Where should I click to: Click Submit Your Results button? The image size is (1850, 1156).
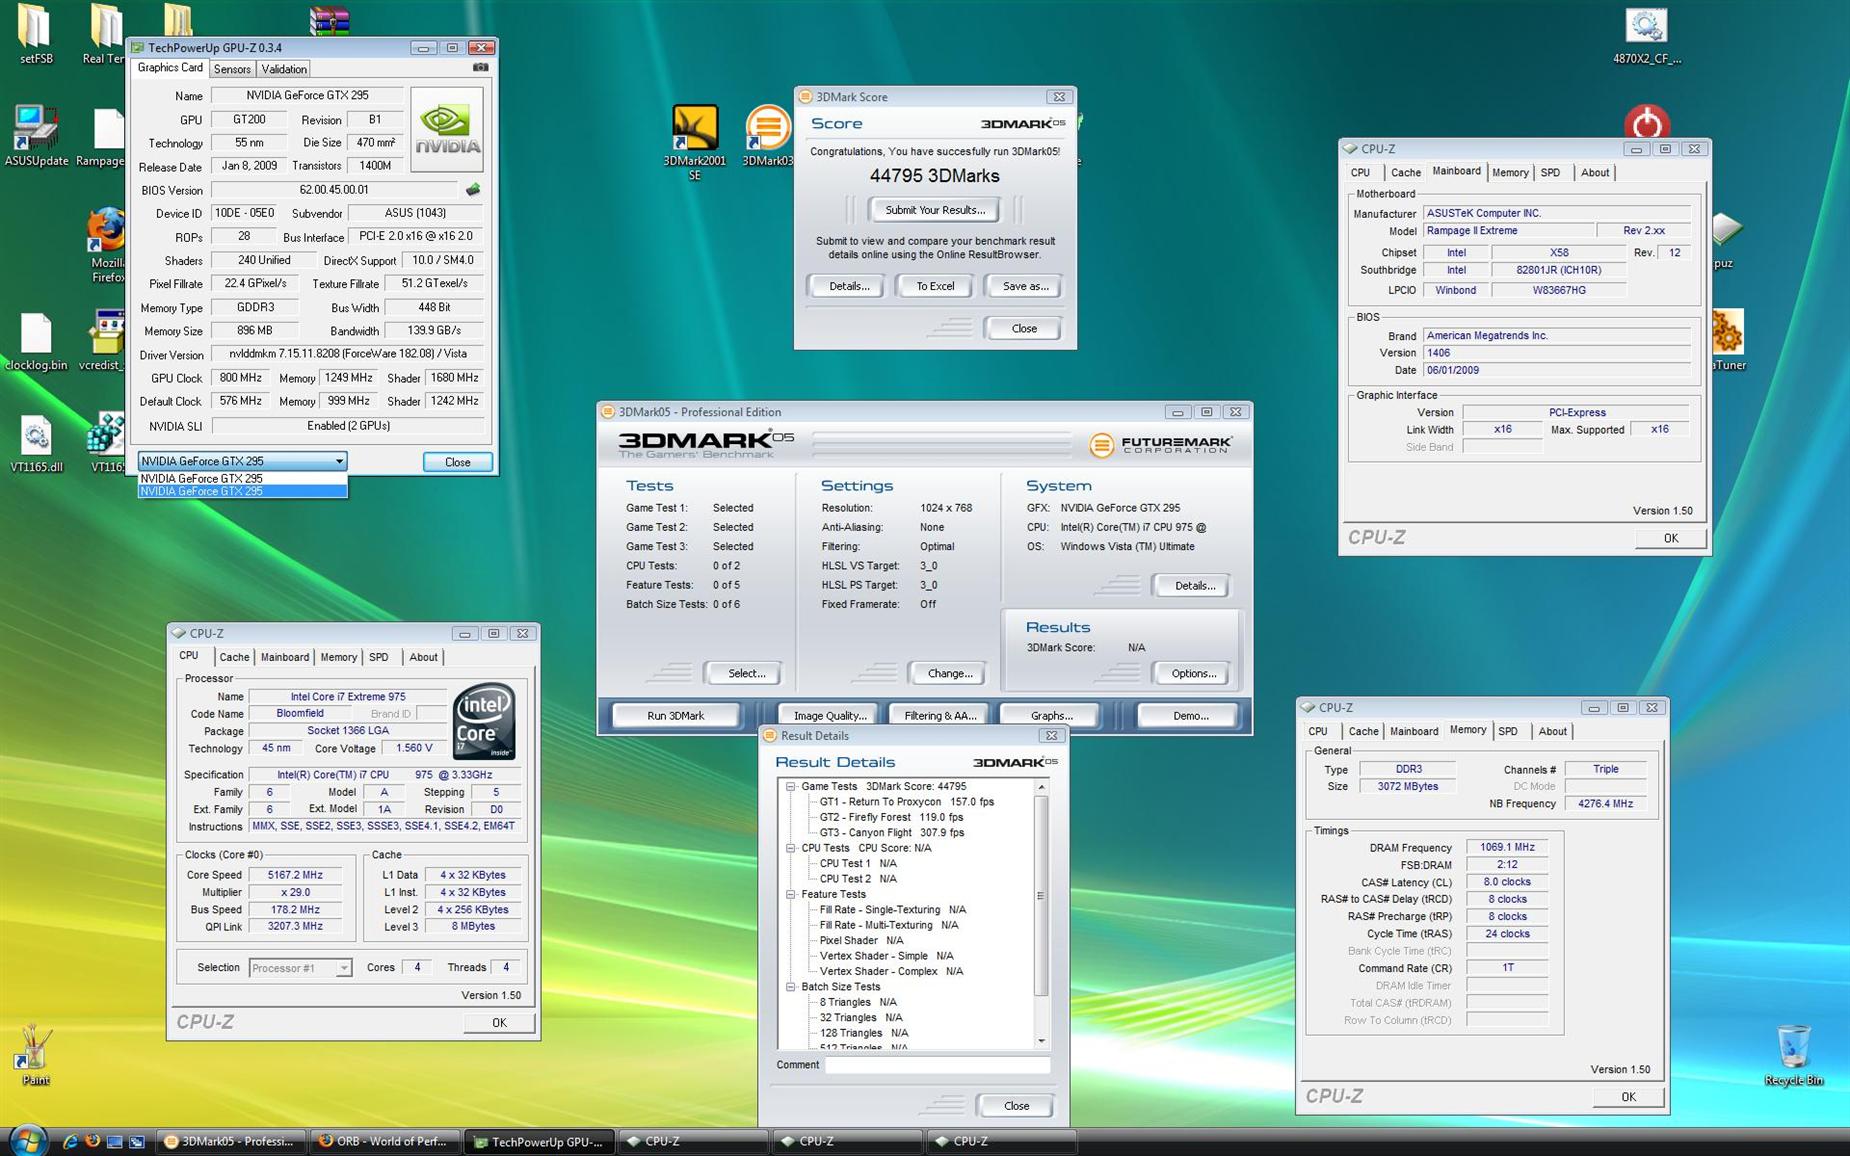pyautogui.click(x=934, y=210)
